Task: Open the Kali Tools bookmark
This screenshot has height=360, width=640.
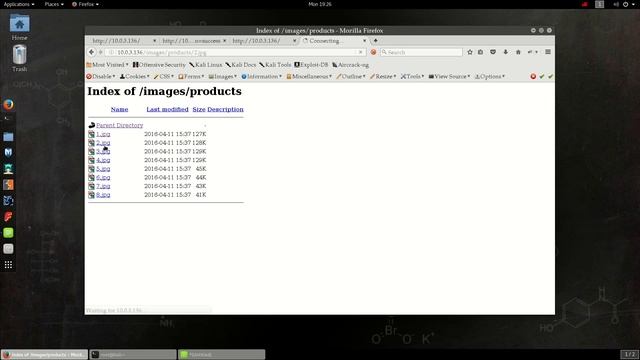Action: click(276, 65)
